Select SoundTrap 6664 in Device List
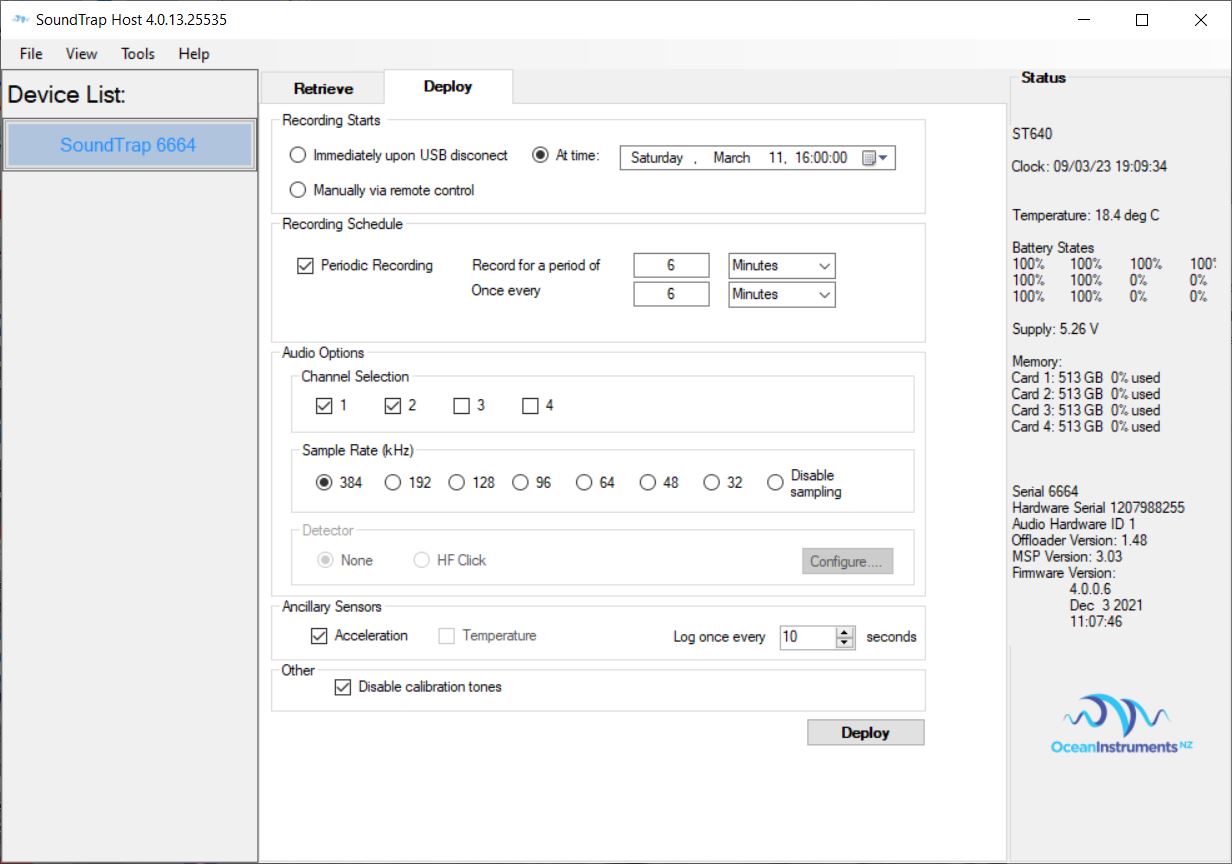 [128, 145]
